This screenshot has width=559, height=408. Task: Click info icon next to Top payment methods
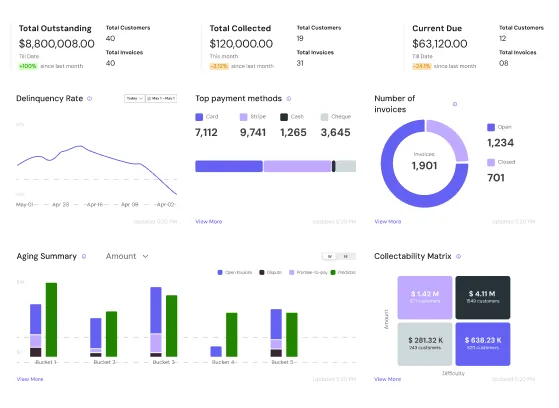pos(289,99)
